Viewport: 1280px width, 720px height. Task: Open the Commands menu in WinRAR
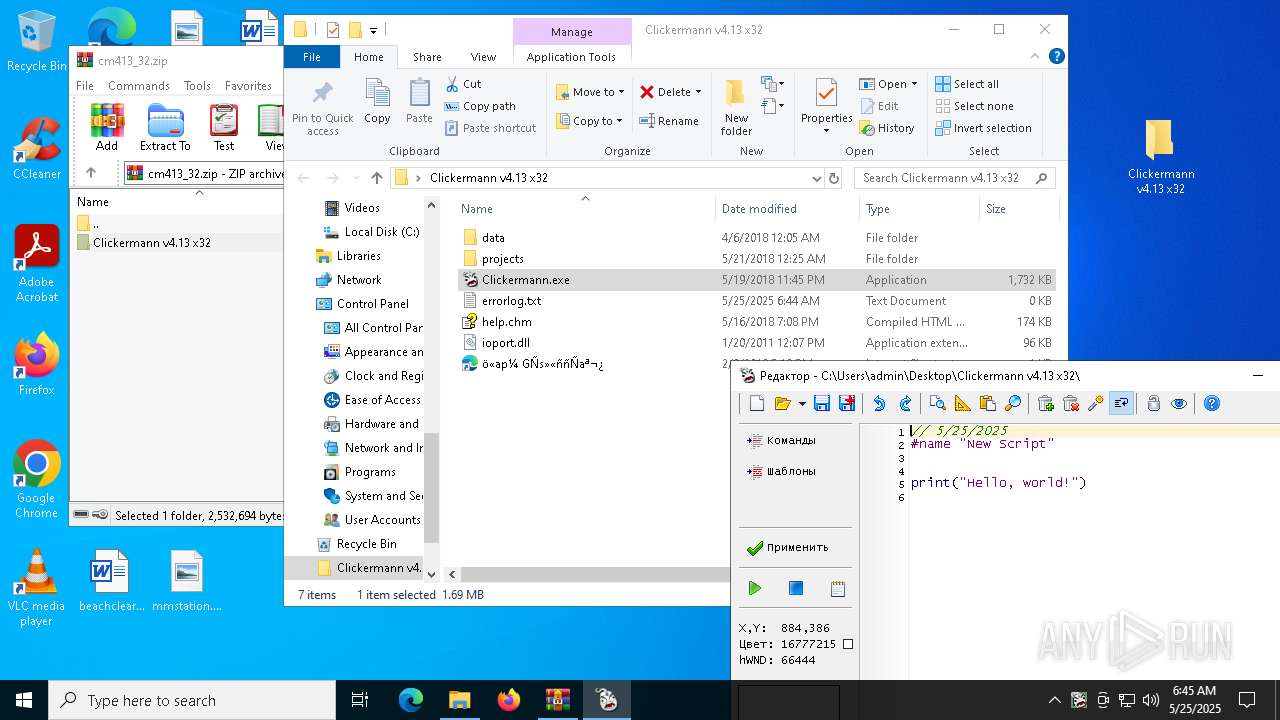tap(139, 86)
